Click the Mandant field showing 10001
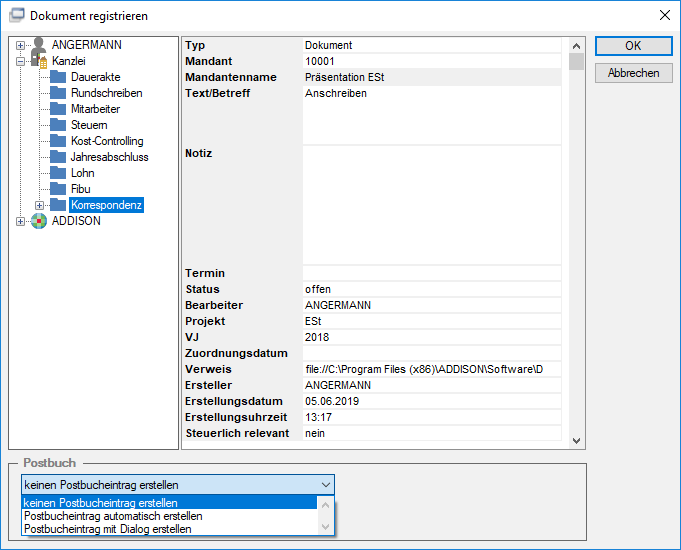This screenshot has height=550, width=681. click(x=432, y=61)
